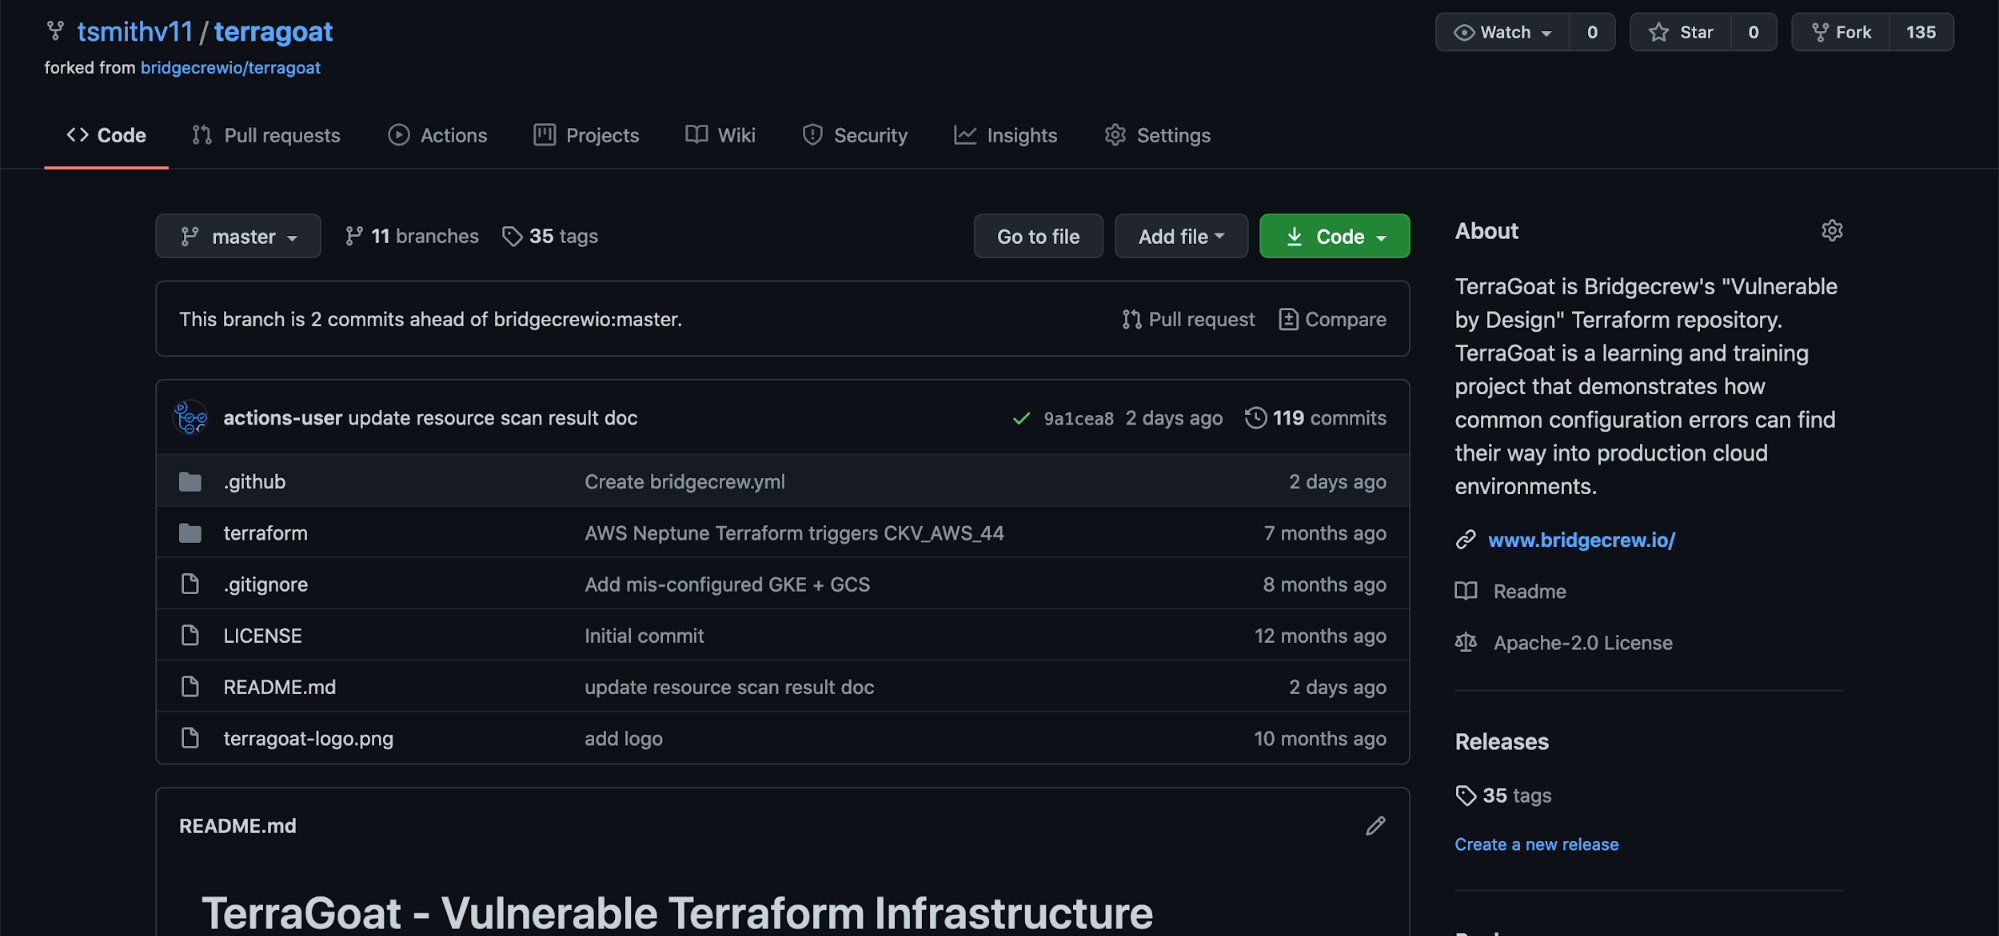Viewport: 1999px width, 936px height.
Task: Click the .github folder icon
Action: pos(190,482)
